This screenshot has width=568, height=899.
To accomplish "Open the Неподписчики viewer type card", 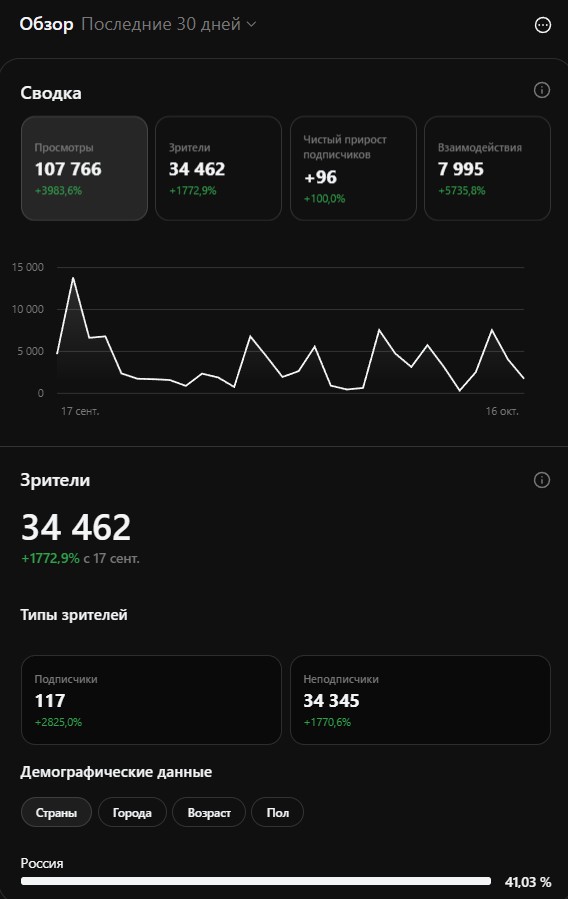I will pos(420,700).
